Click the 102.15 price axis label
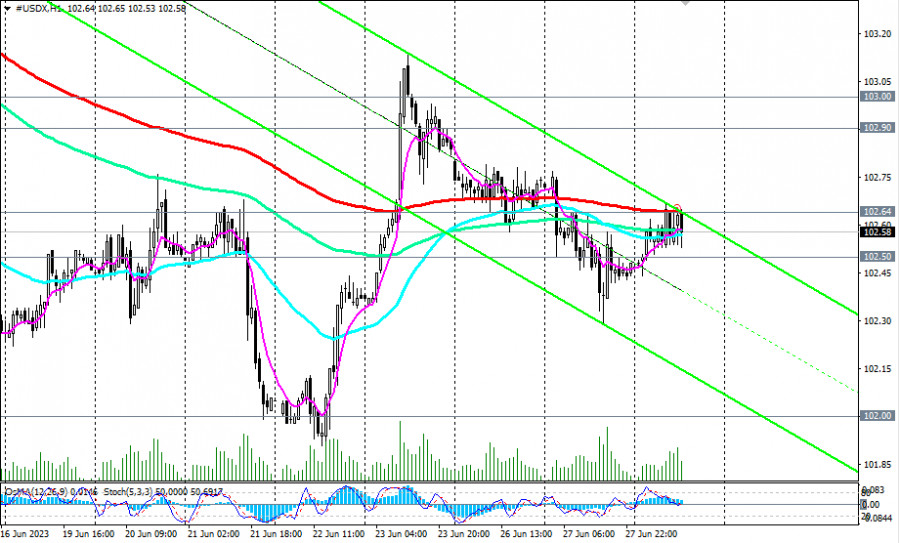Image resolution: width=900 pixels, height=543 pixels. pyautogui.click(x=878, y=369)
